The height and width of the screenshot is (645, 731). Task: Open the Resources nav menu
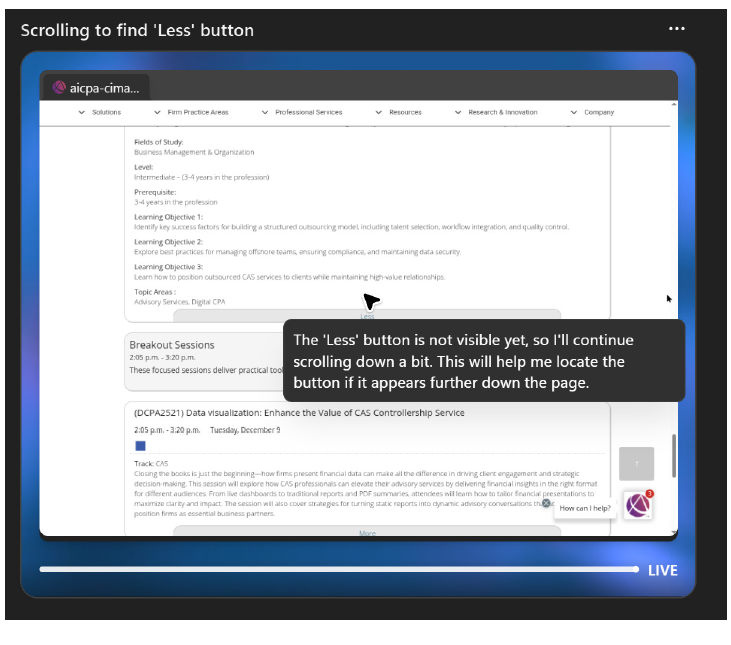tap(399, 112)
